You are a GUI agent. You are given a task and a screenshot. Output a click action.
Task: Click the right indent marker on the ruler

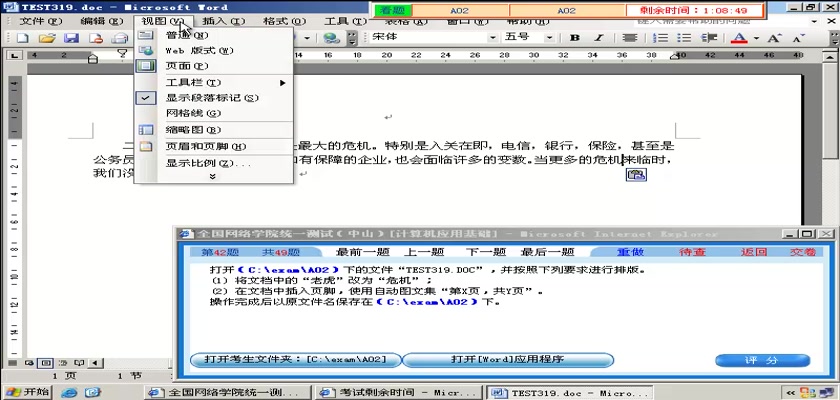point(676,56)
